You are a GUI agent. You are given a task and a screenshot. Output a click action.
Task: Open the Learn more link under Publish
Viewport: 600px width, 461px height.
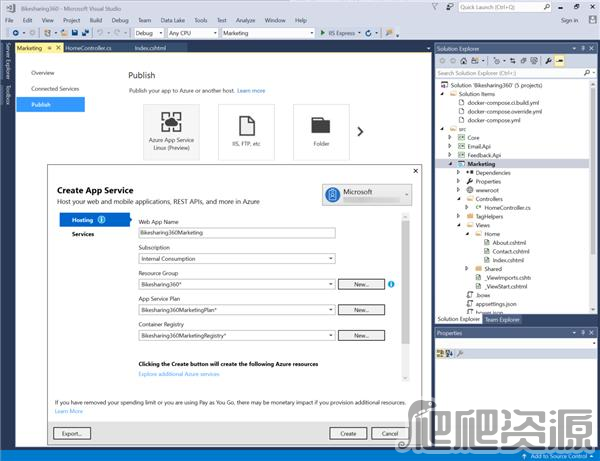pyautogui.click(x=251, y=91)
